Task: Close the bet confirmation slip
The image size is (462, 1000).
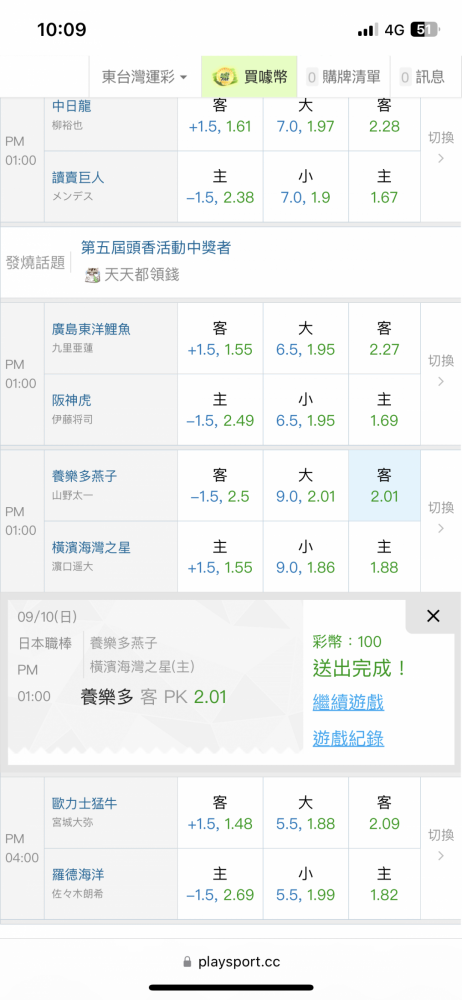Action: 433,615
